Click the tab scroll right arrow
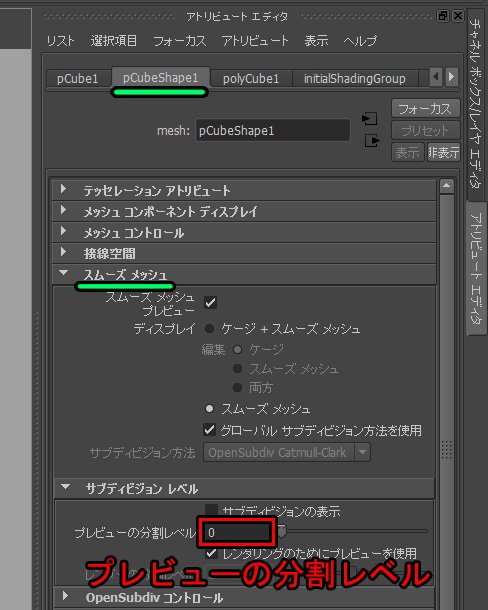The height and width of the screenshot is (610, 488). click(451, 77)
